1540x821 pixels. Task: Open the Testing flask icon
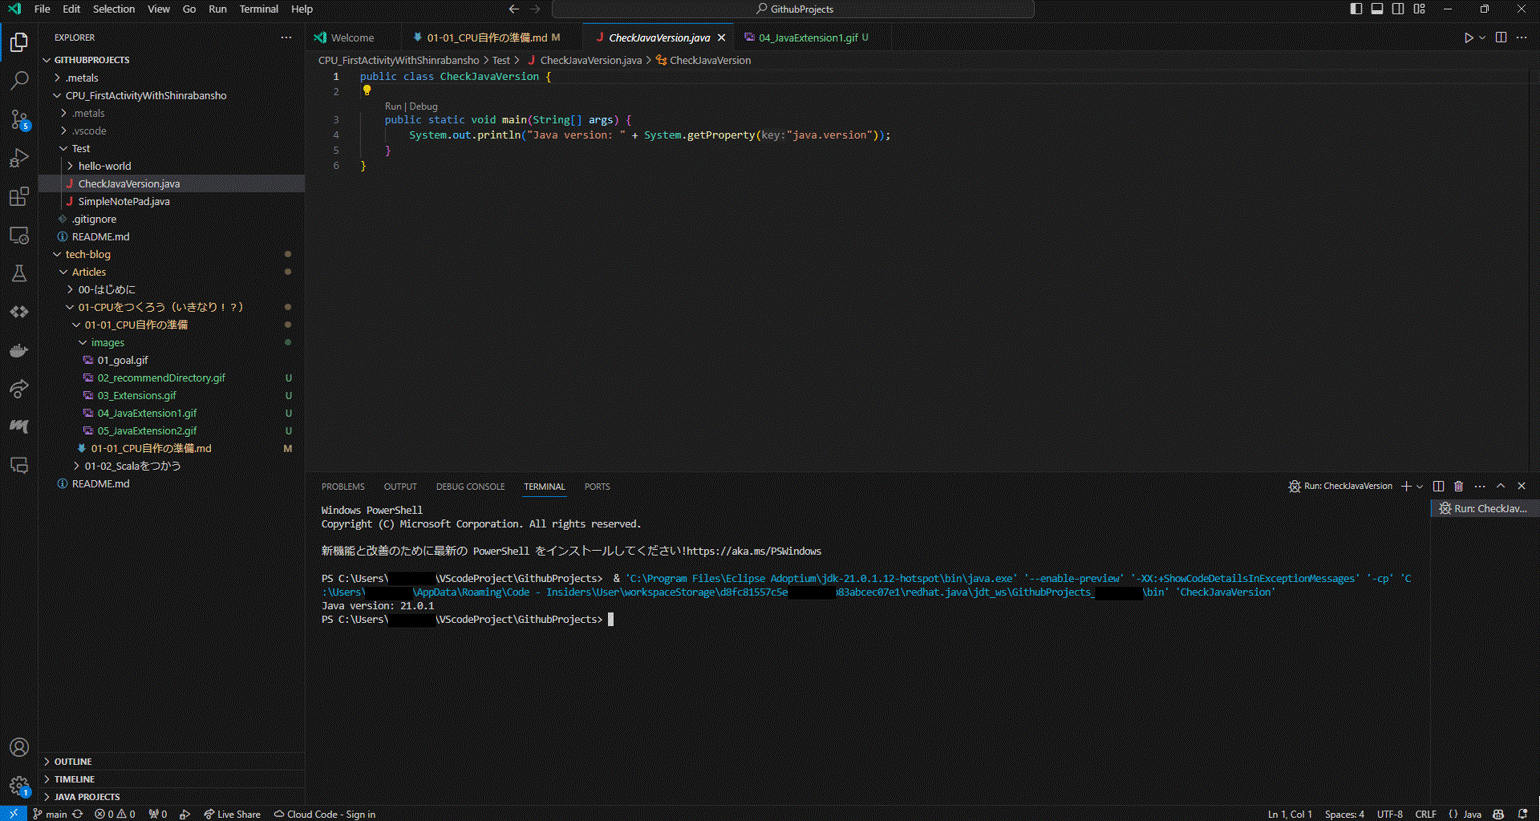coord(19,274)
